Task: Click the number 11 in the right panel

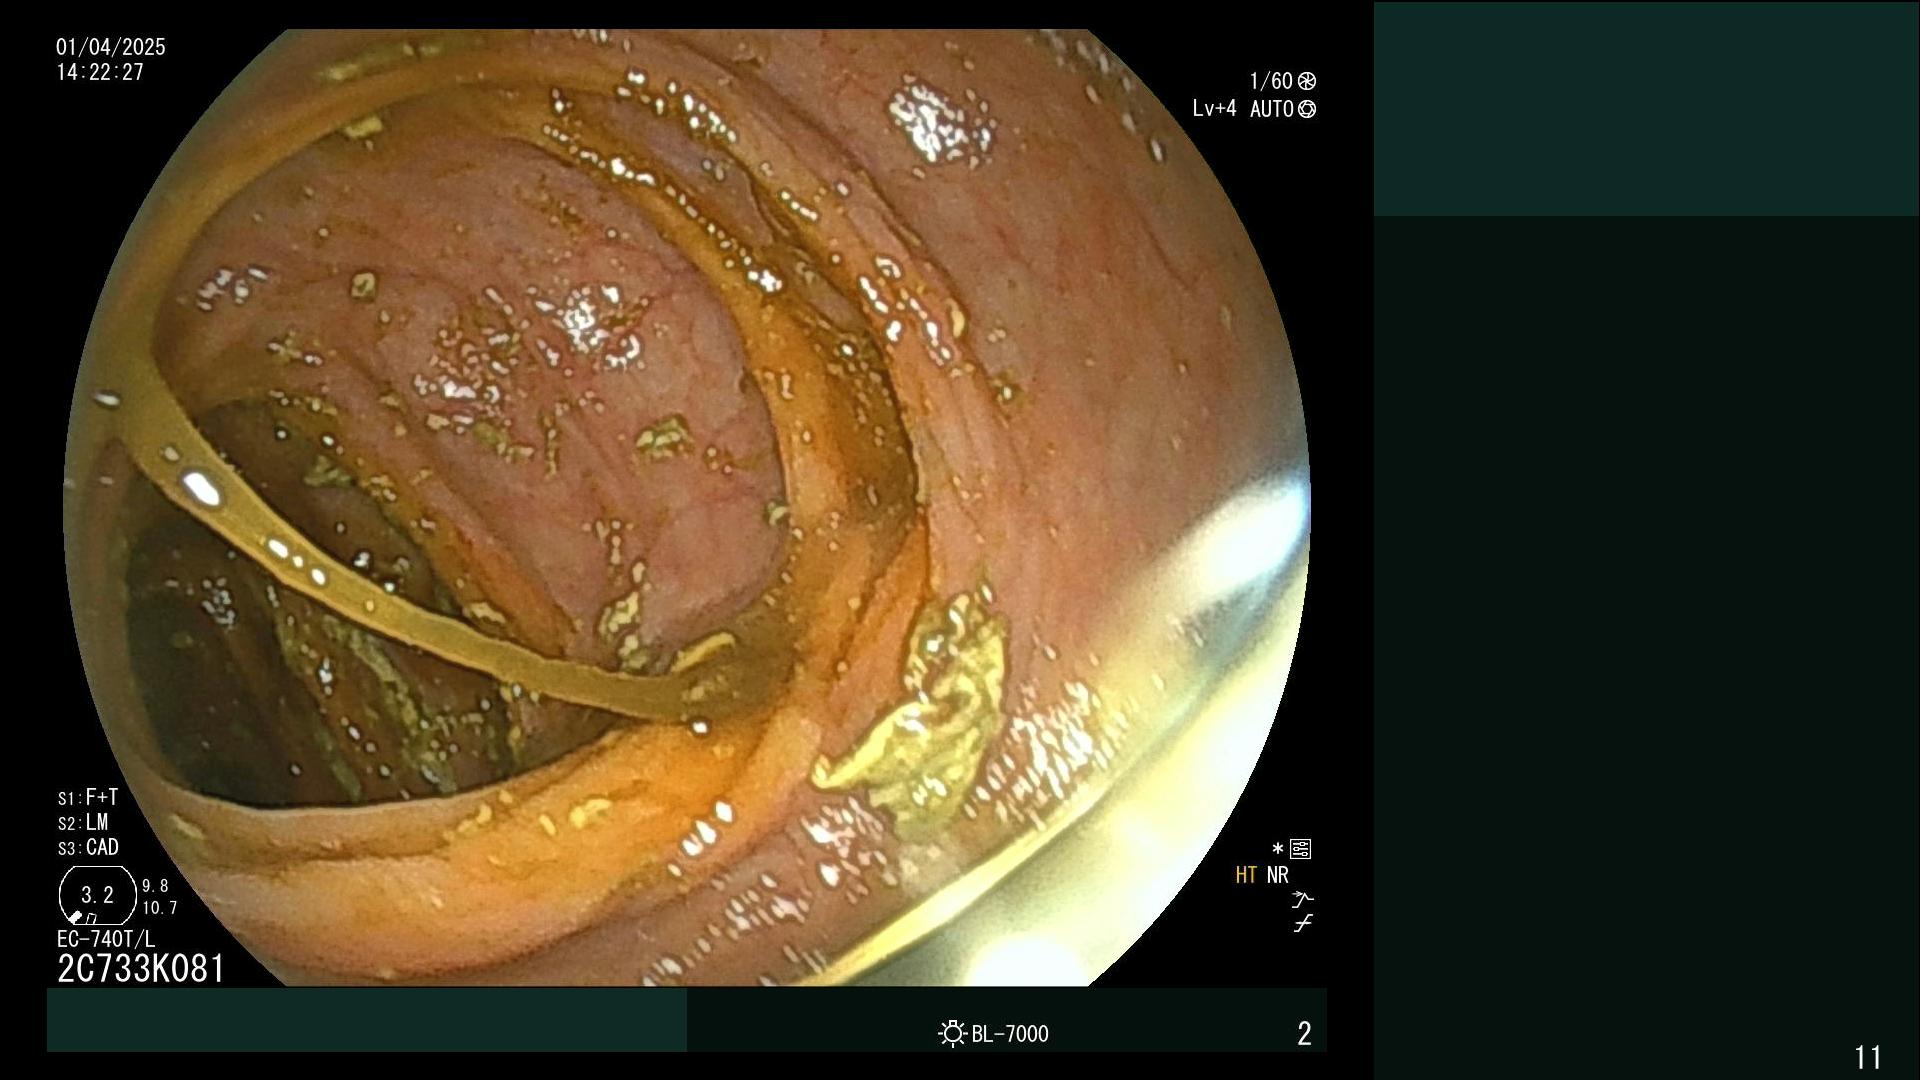Action: tap(1868, 1057)
